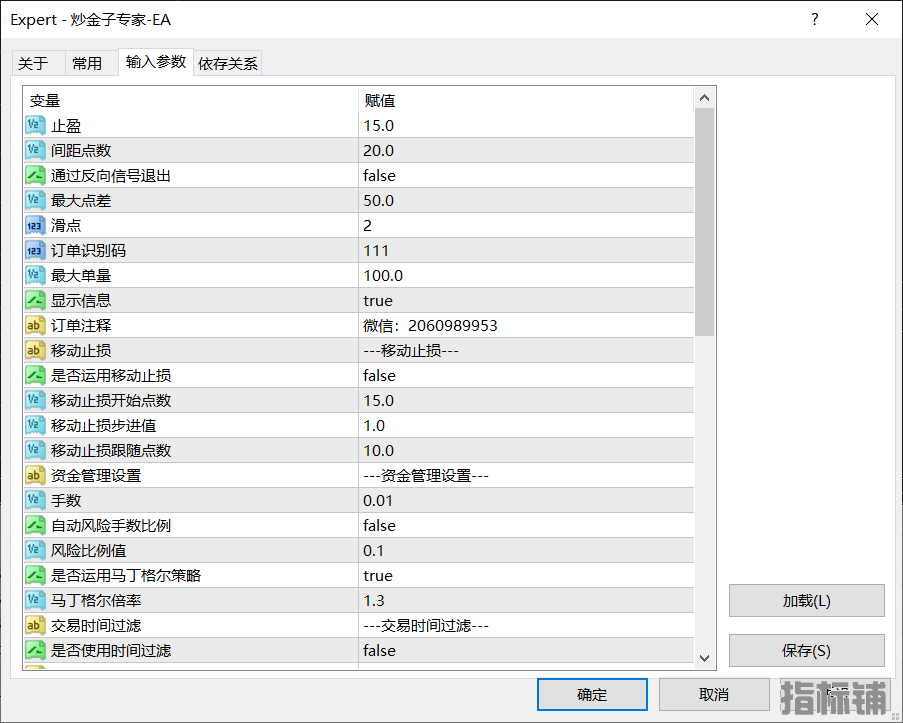903x723 pixels.
Task: Click the 止盈 value 15.0
Action: point(378,125)
